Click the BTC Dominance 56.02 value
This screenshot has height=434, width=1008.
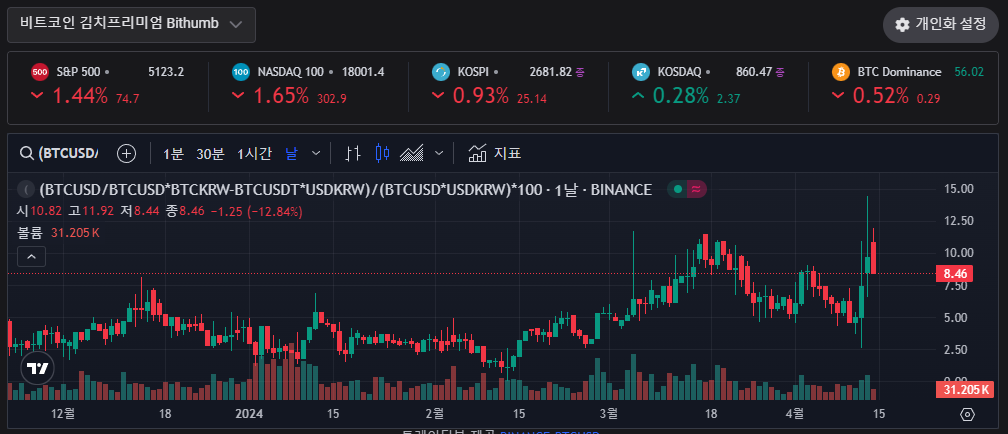pyautogui.click(x=969, y=72)
